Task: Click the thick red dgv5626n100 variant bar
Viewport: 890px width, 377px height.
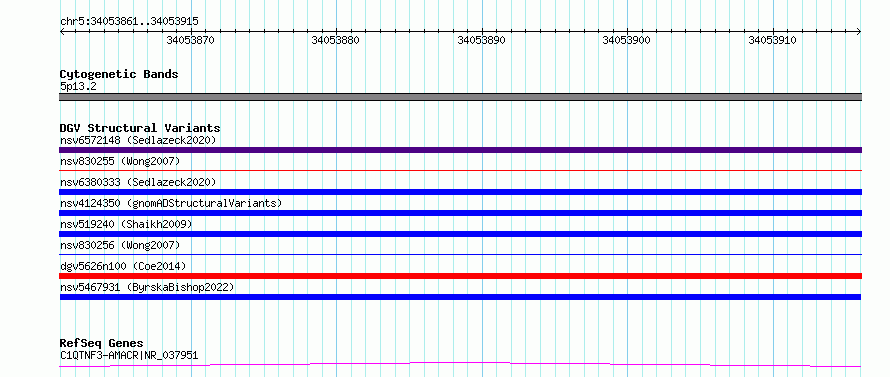Action: point(460,276)
